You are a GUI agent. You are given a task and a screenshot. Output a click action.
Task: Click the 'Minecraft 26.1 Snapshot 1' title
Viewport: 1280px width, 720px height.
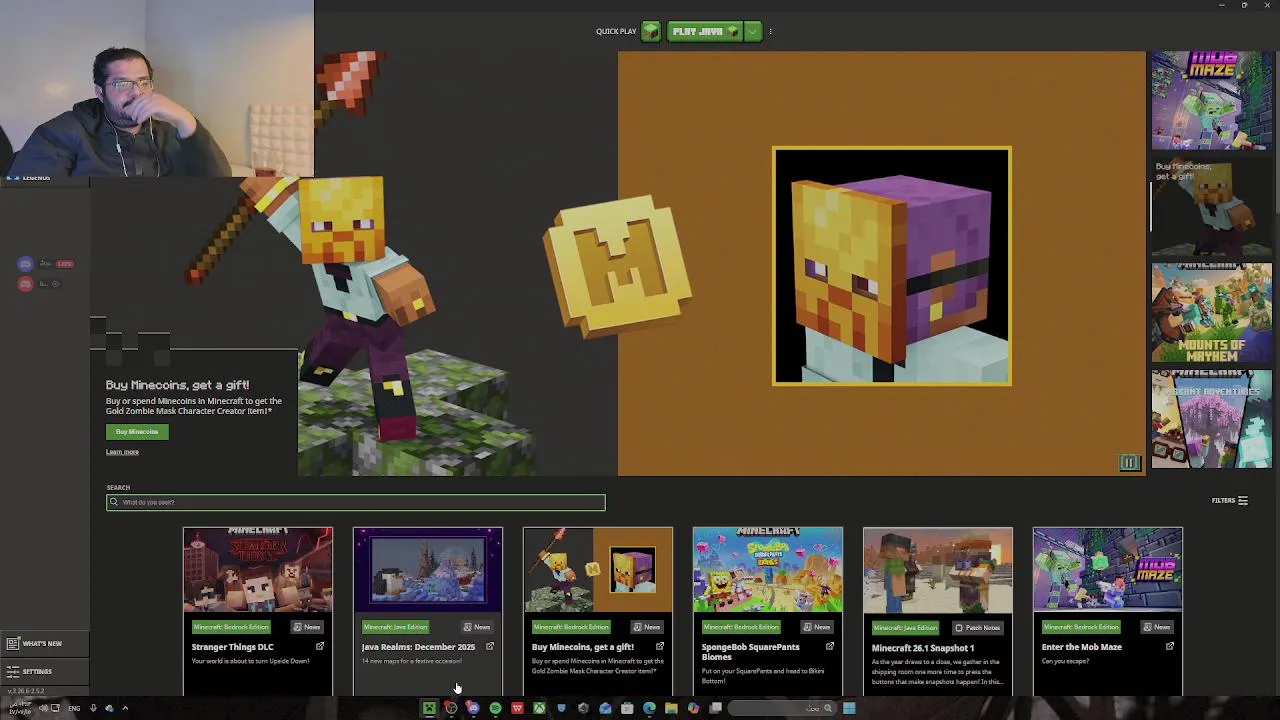coord(923,648)
